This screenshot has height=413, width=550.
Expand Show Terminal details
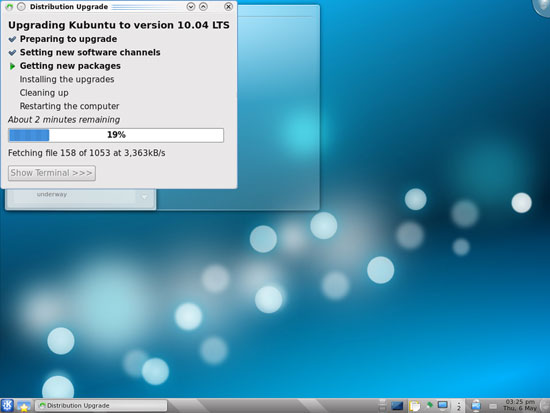tap(52, 173)
